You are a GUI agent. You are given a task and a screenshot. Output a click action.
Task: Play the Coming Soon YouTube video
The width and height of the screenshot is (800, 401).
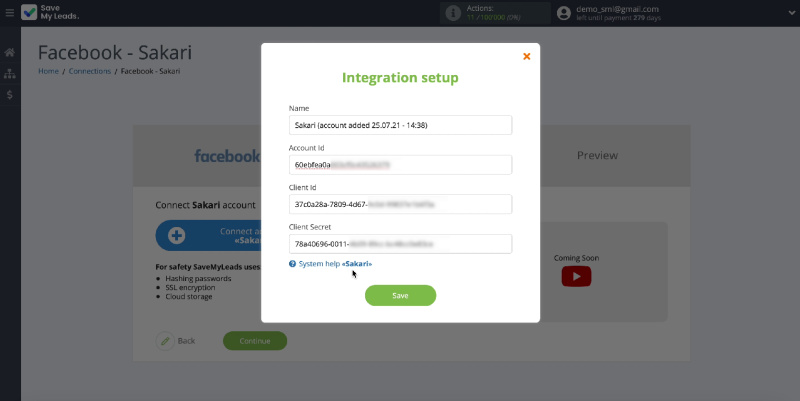click(575, 276)
